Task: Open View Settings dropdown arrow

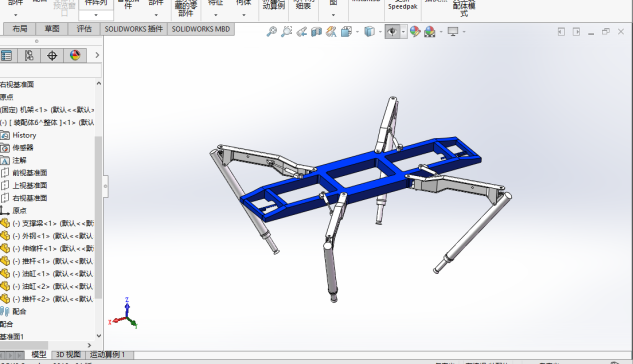Action: [464, 31]
